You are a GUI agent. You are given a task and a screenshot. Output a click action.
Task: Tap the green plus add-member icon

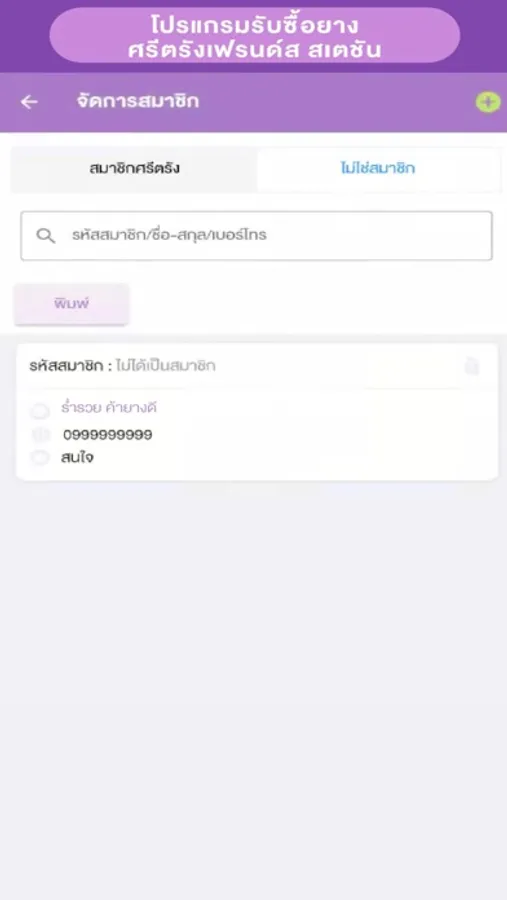click(488, 102)
